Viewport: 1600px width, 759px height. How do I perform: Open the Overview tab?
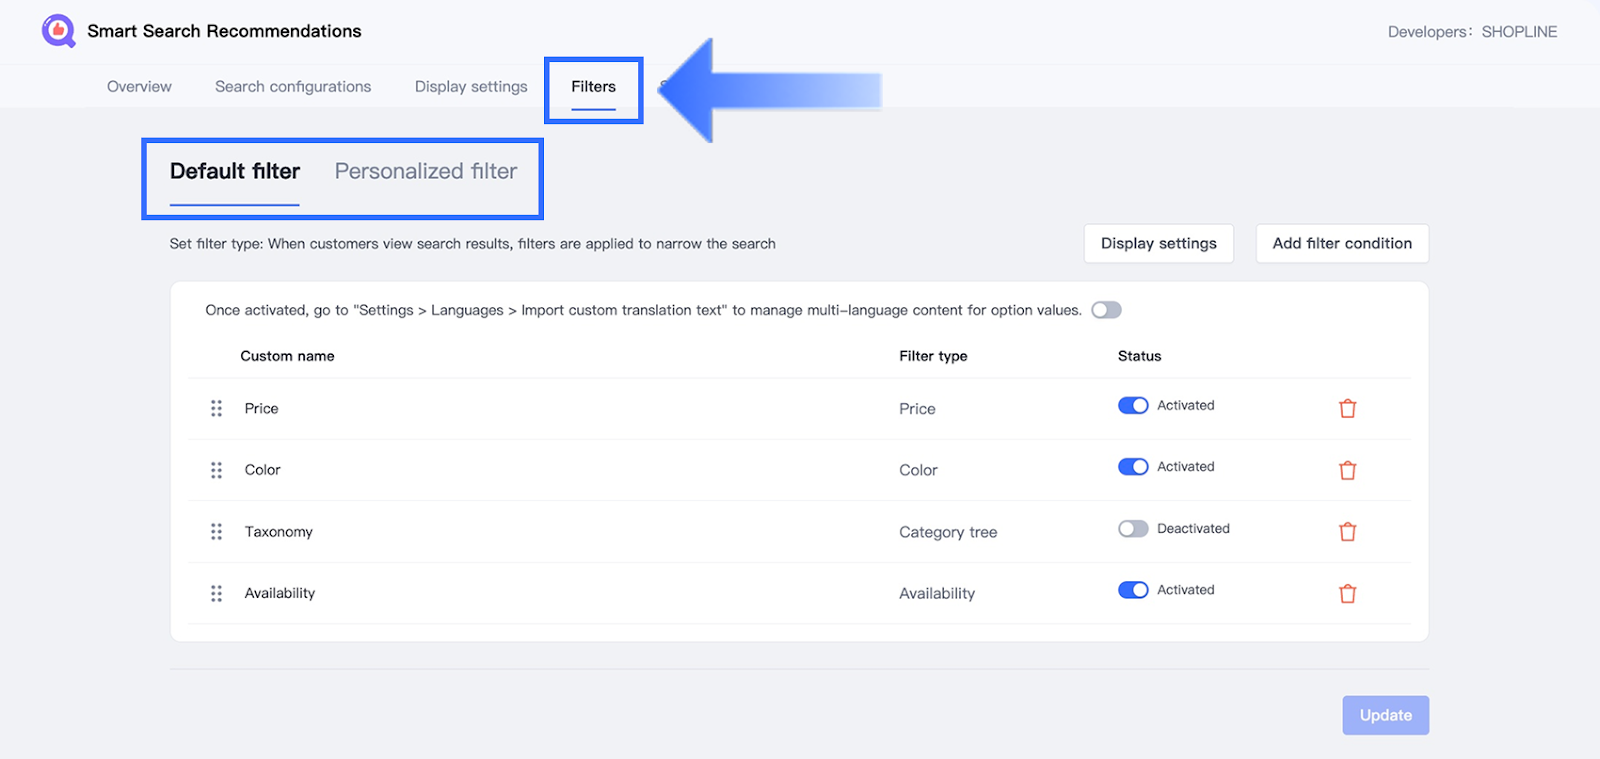coord(139,87)
